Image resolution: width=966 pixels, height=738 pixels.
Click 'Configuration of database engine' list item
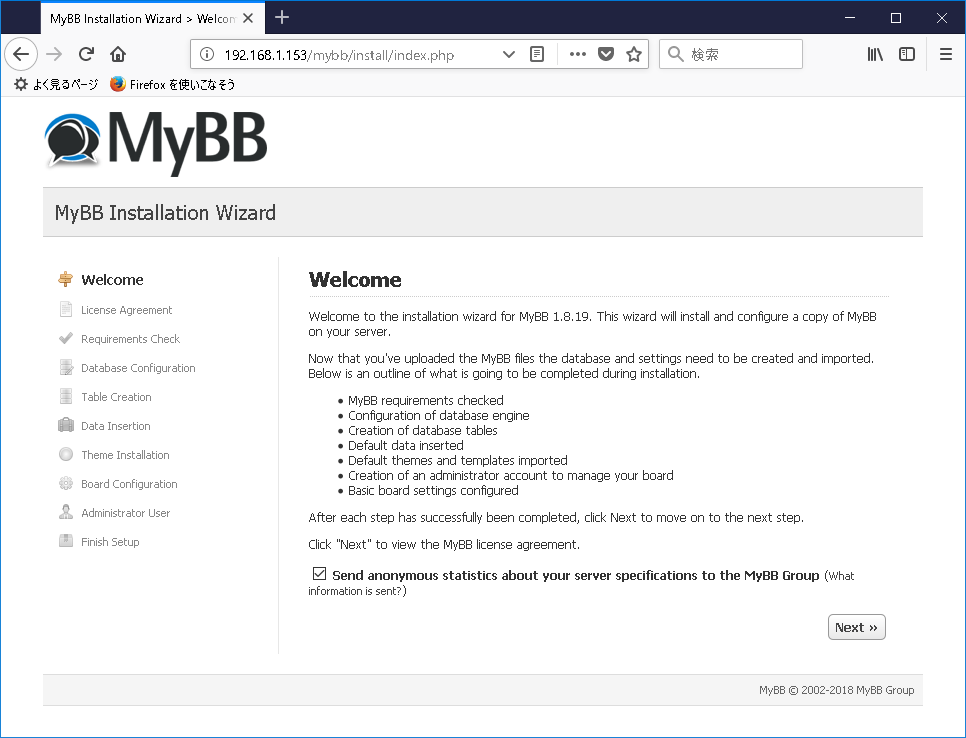(x=439, y=415)
